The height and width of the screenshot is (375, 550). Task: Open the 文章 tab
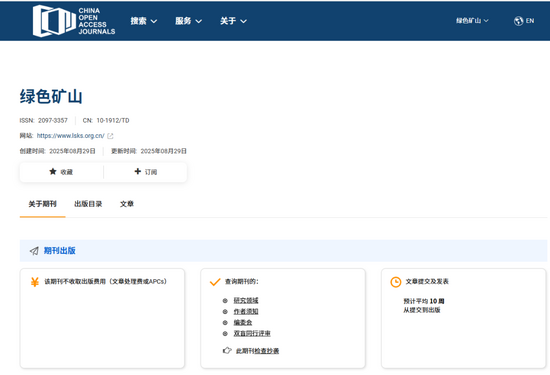coord(127,204)
